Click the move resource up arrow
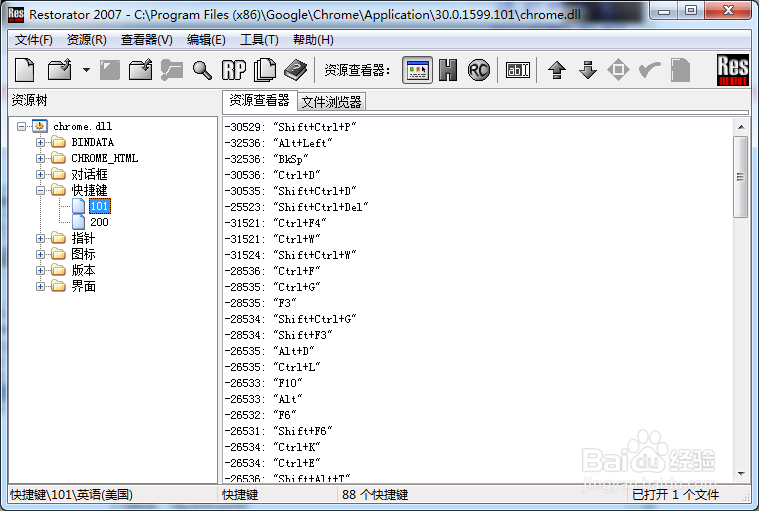 (x=557, y=70)
